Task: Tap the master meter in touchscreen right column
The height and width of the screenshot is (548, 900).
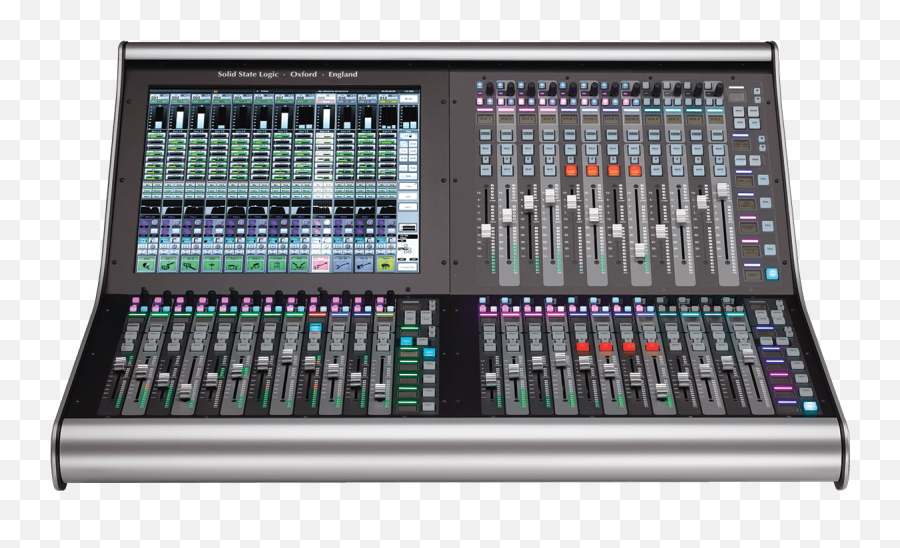Action: [x=410, y=117]
